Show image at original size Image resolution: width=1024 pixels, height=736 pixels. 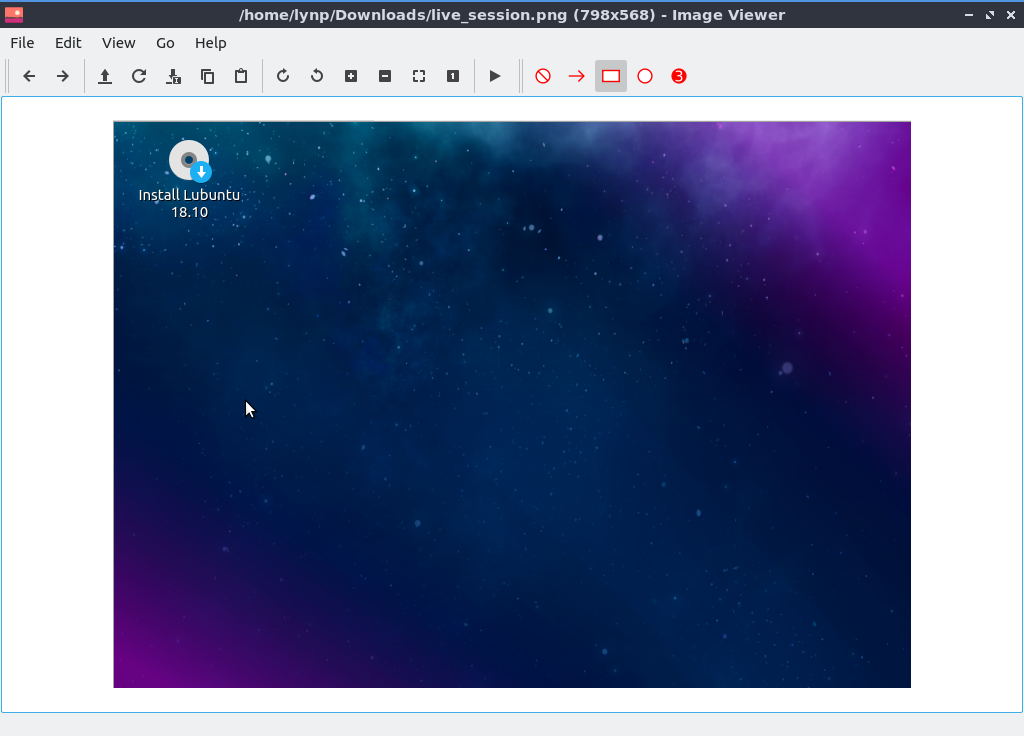pos(453,76)
